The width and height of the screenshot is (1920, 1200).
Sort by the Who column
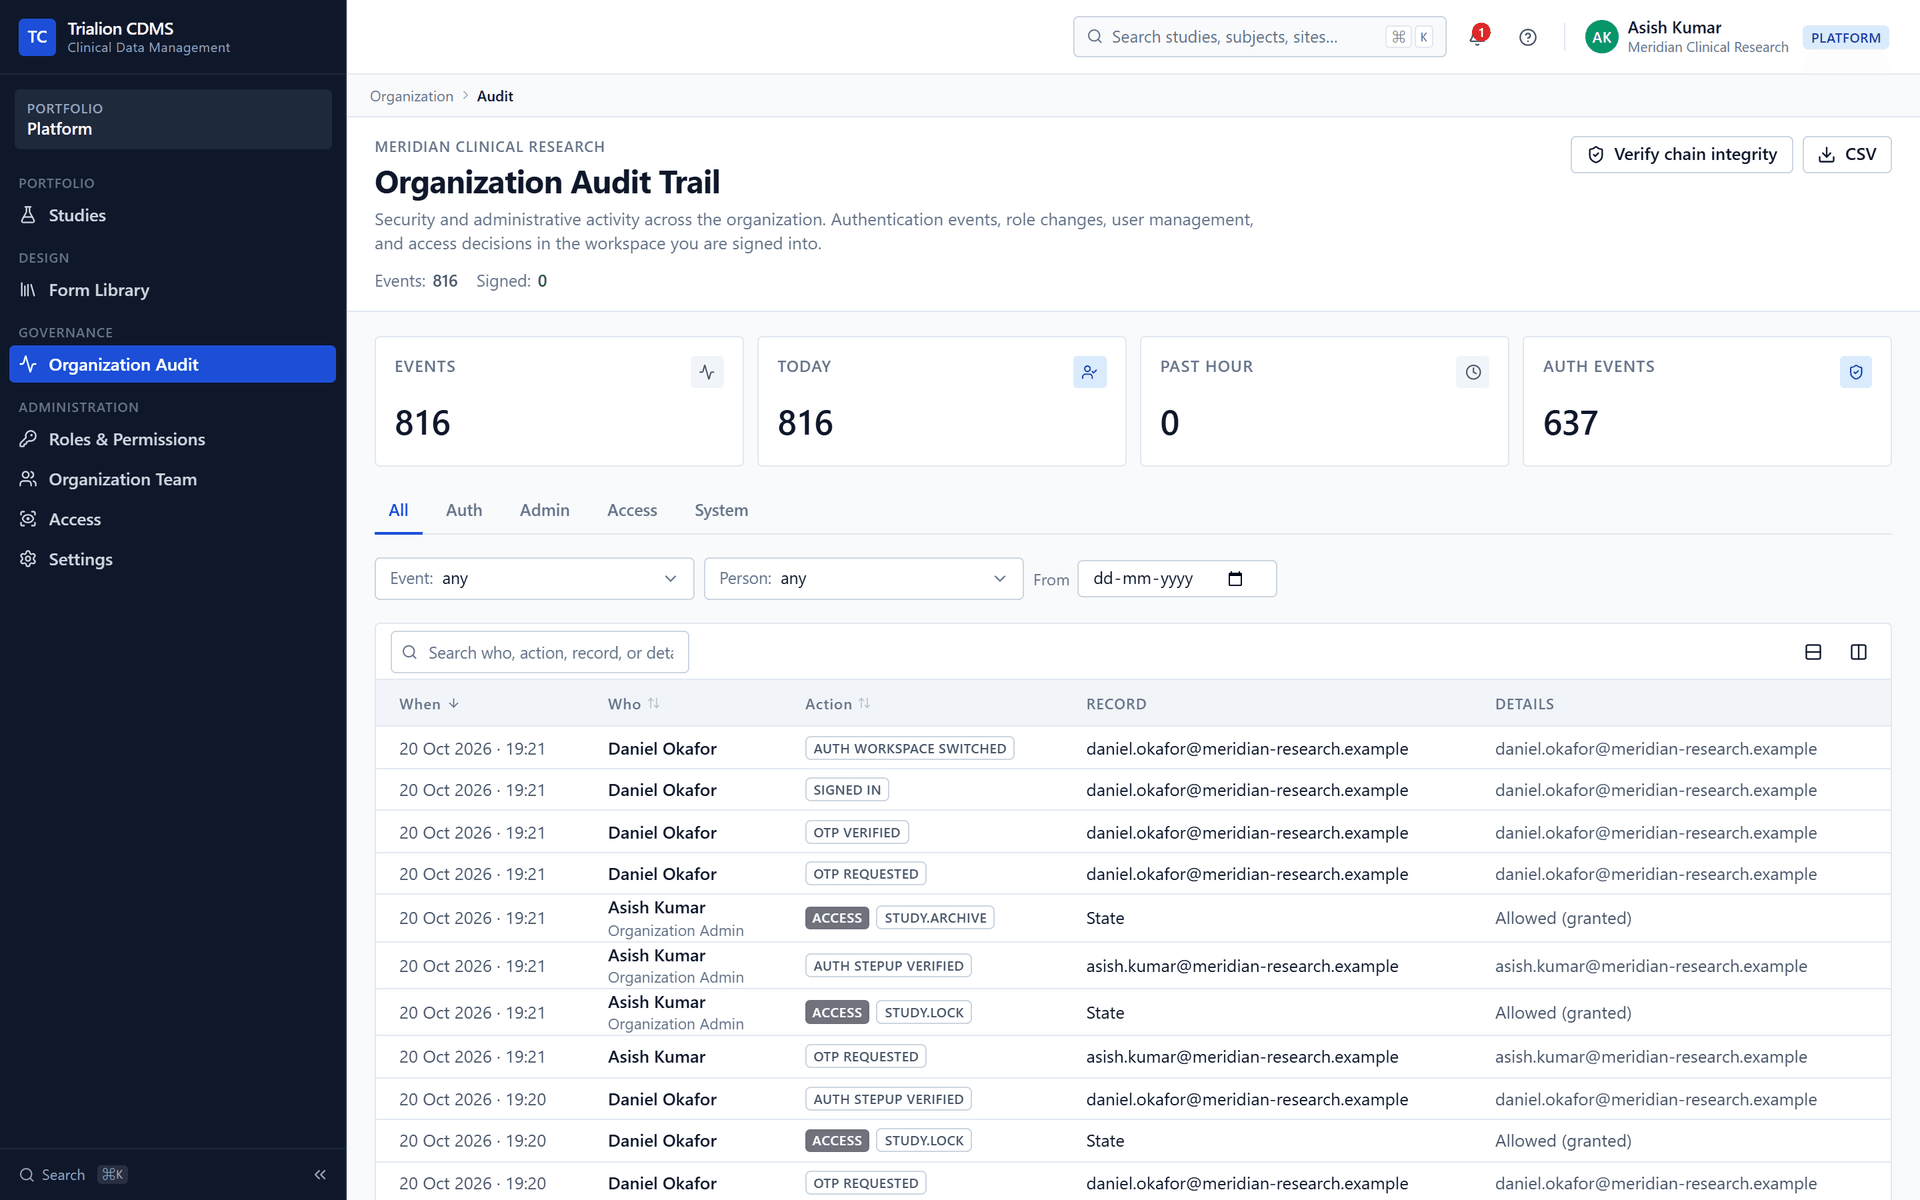634,704
